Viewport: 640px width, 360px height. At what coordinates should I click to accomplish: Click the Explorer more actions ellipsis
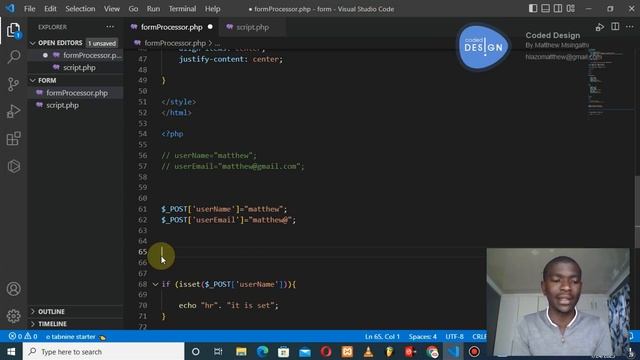tap(110, 27)
